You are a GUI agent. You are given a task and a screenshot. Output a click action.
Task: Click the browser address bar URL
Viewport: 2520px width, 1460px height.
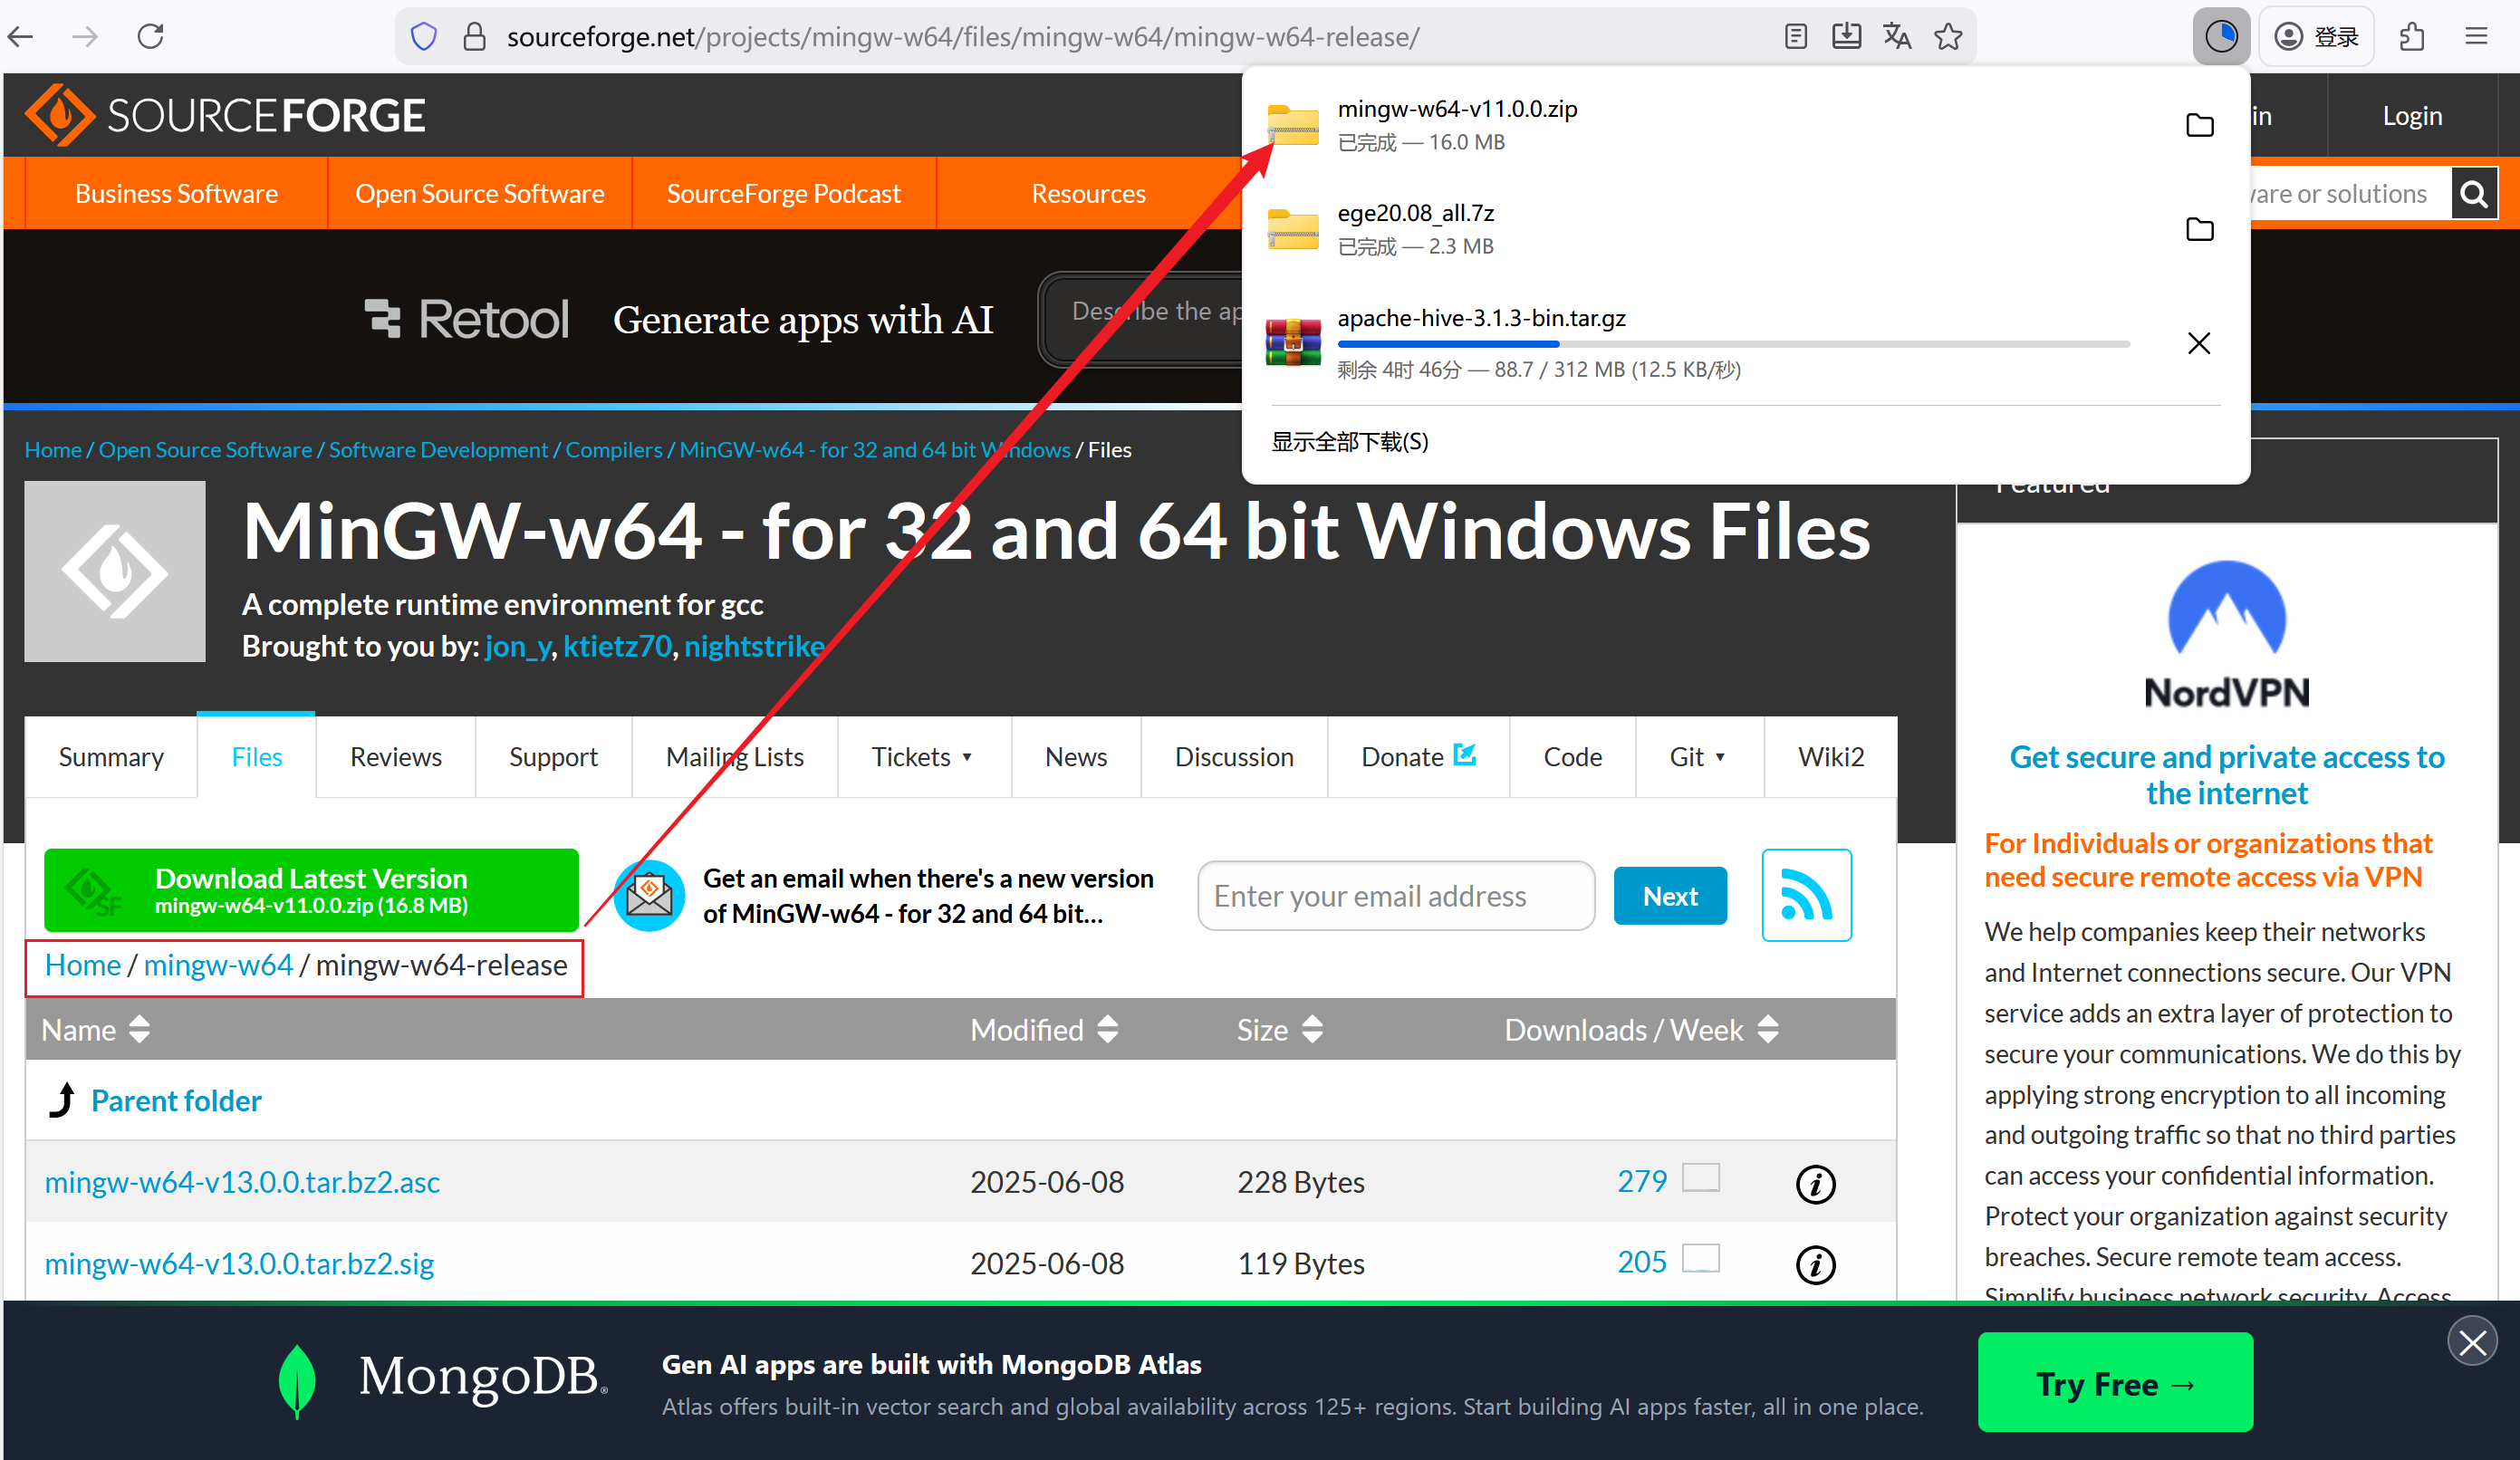962,37
